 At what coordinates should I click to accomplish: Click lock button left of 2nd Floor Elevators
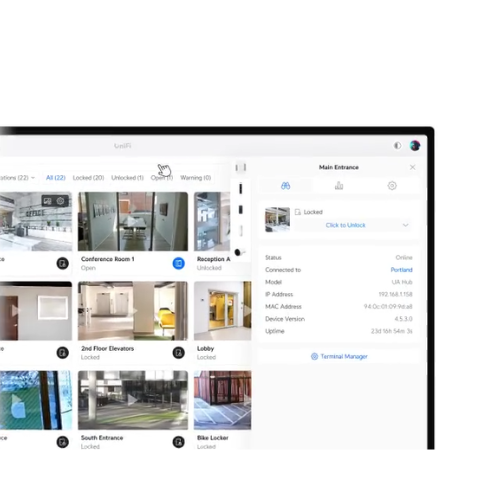62,353
